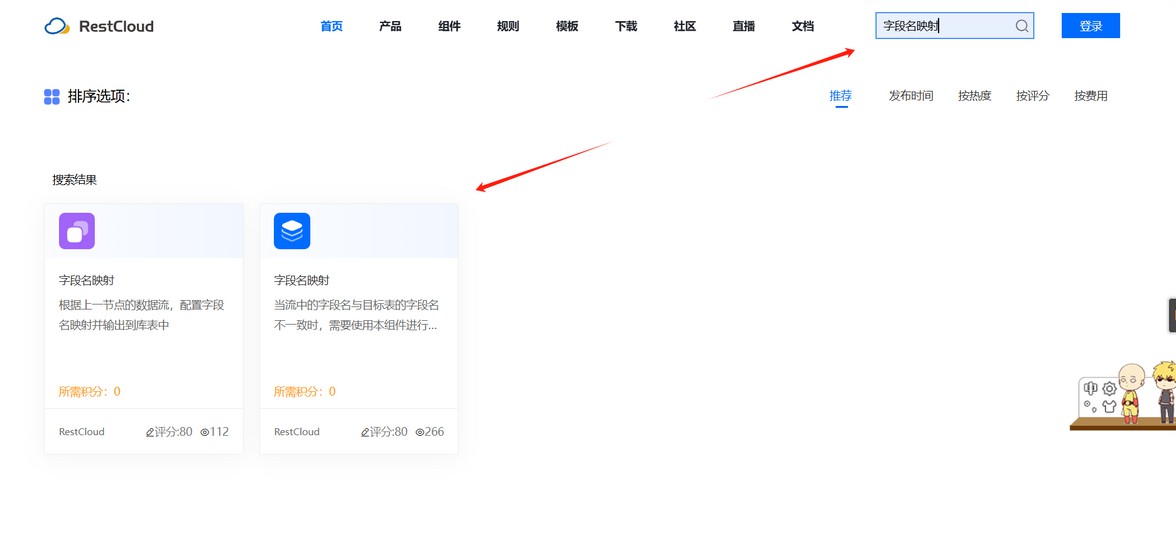Click the eye view-count icon beside 266
This screenshot has height=540, width=1176.
(x=419, y=432)
